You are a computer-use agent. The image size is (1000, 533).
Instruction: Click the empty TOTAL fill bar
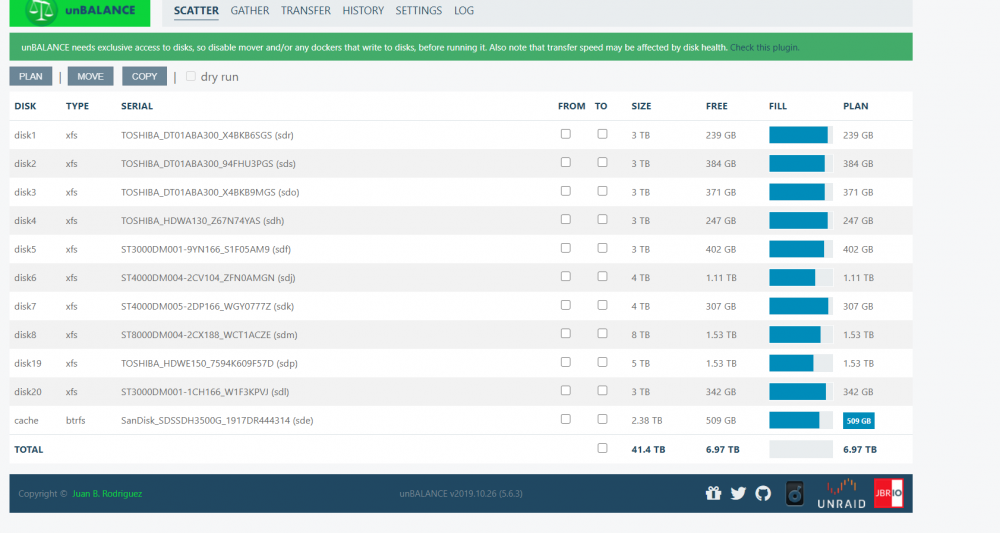coord(800,449)
